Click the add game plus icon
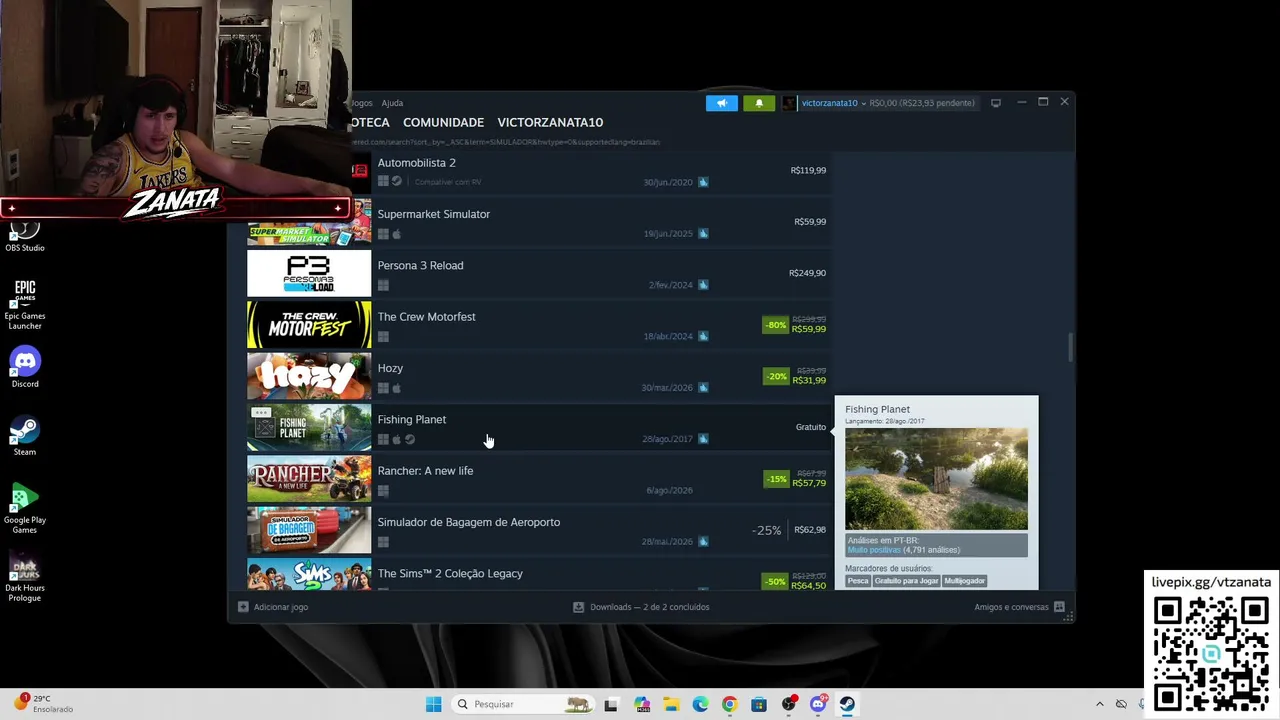This screenshot has height=720, width=1280. point(243,607)
